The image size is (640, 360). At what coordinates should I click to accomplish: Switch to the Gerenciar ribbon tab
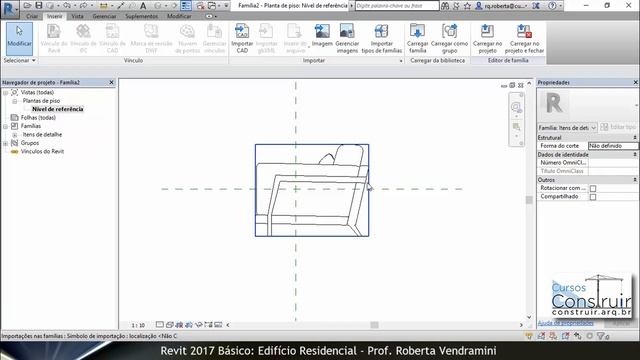(104, 16)
